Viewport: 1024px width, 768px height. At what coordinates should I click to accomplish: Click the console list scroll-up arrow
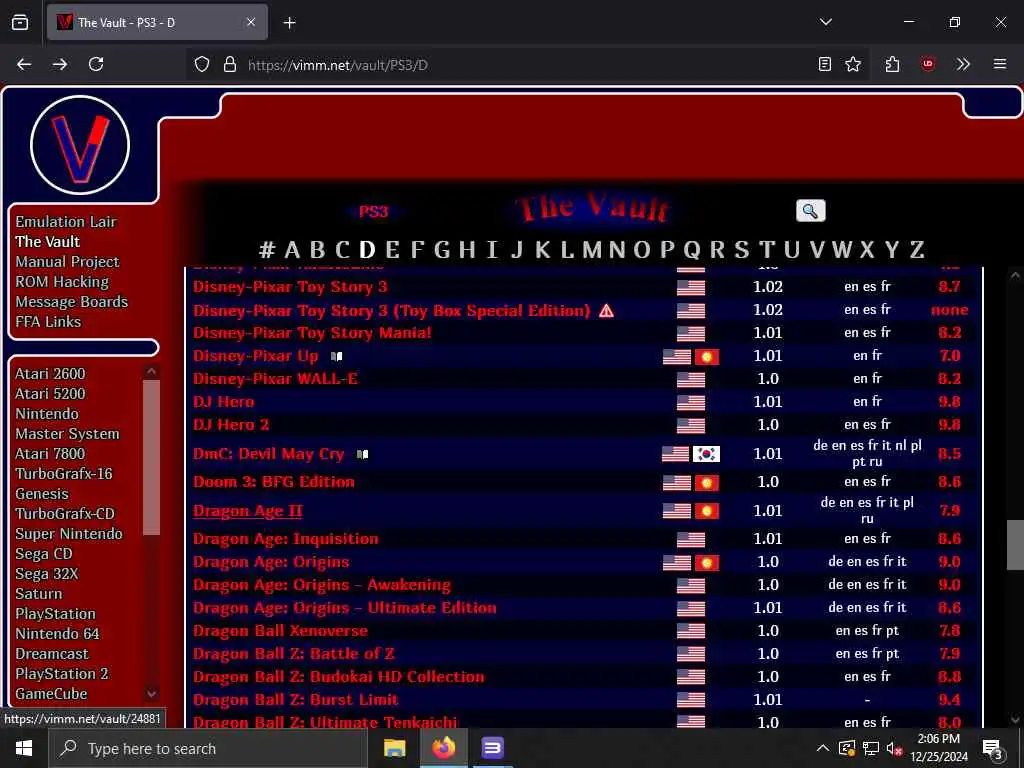(151, 372)
